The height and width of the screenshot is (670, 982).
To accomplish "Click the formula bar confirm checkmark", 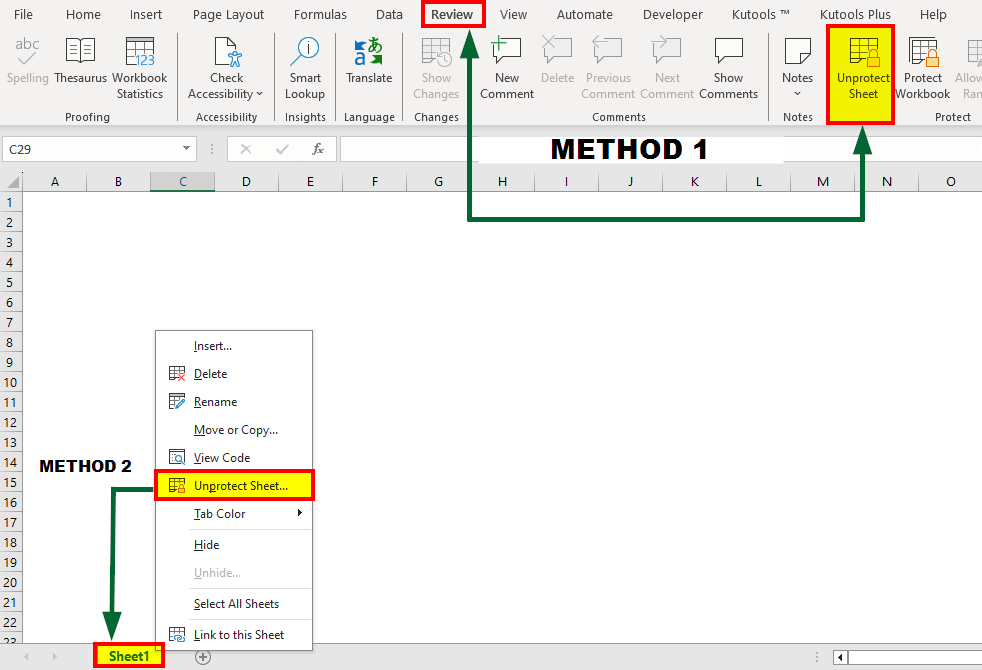I will click(282, 149).
